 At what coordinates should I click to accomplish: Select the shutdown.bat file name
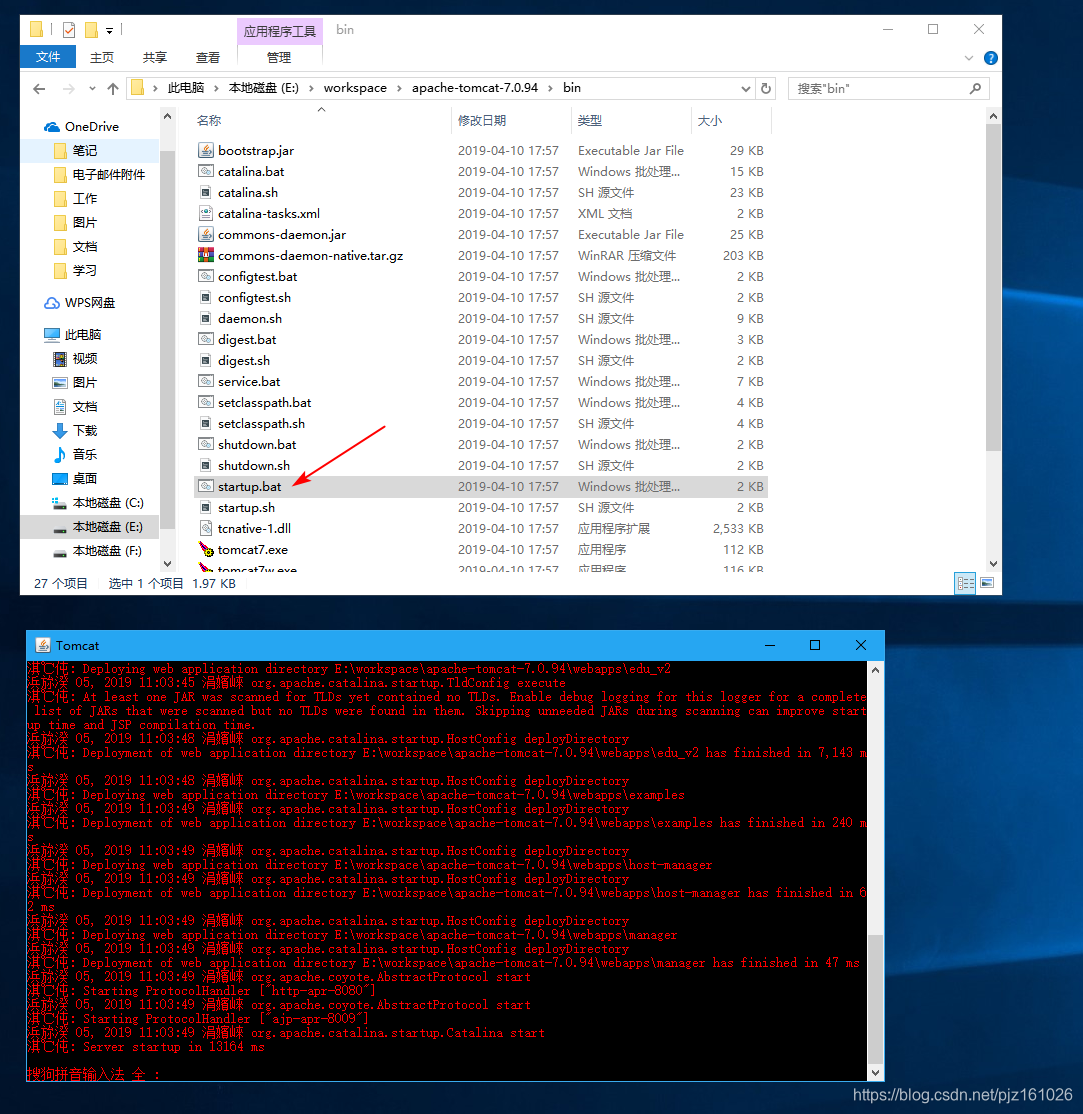257,445
